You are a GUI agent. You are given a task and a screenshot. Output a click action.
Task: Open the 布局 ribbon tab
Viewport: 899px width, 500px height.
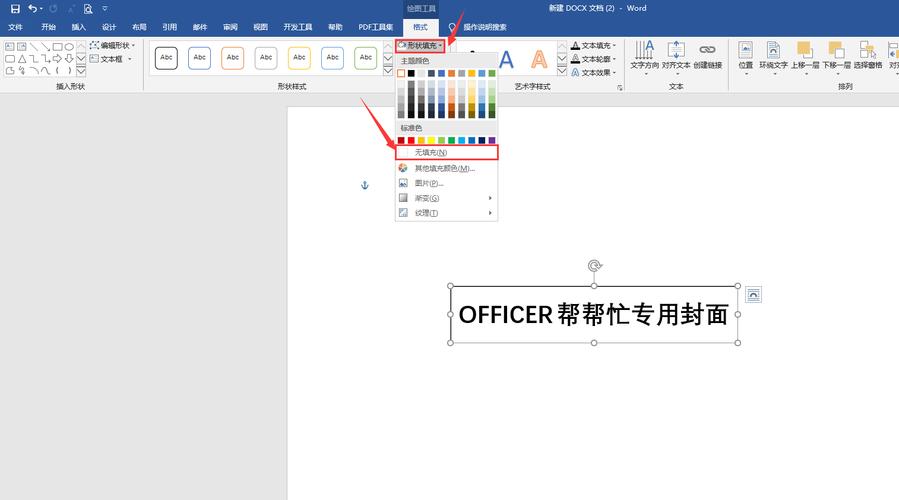[x=139, y=27]
